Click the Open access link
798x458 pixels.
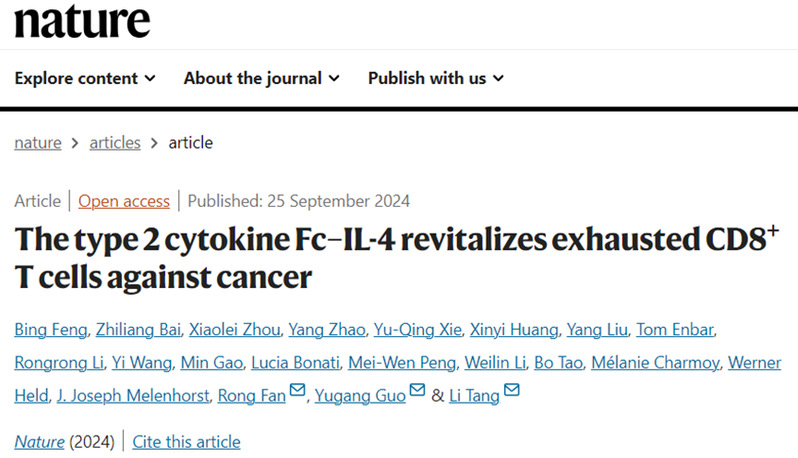[x=124, y=201]
